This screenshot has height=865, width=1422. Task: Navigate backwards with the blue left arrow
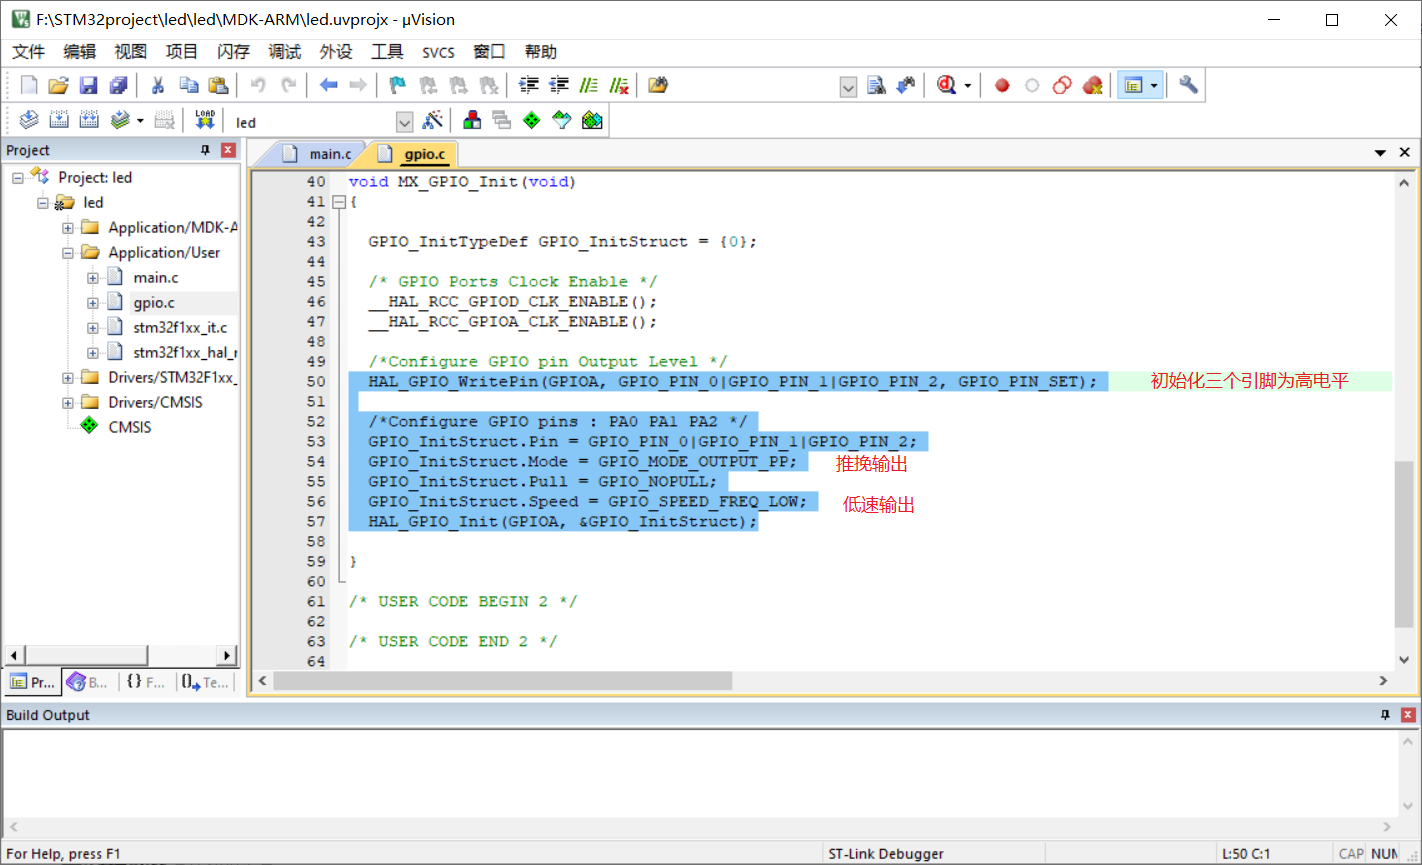tap(328, 86)
